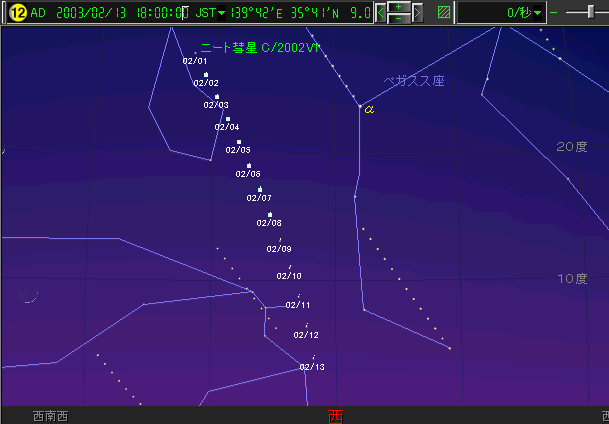
Task: Click the left arrow beside zoom buttons
Action: 380,13
